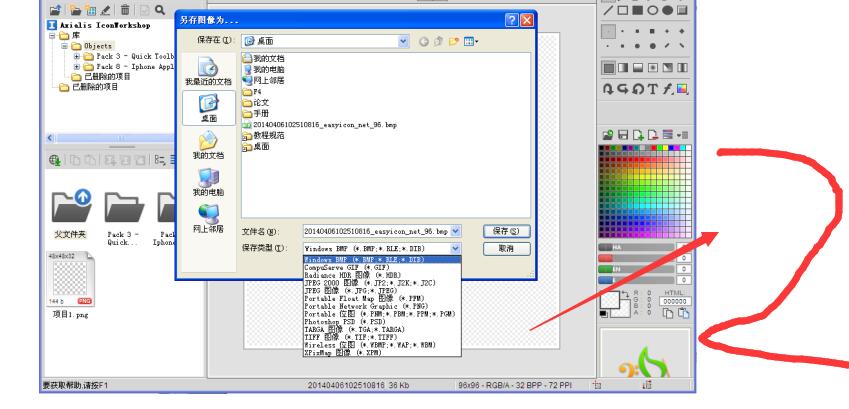This screenshot has width=849, height=409.
Task: Go to 我的文档 in places bar
Action: pyautogui.click(x=208, y=145)
